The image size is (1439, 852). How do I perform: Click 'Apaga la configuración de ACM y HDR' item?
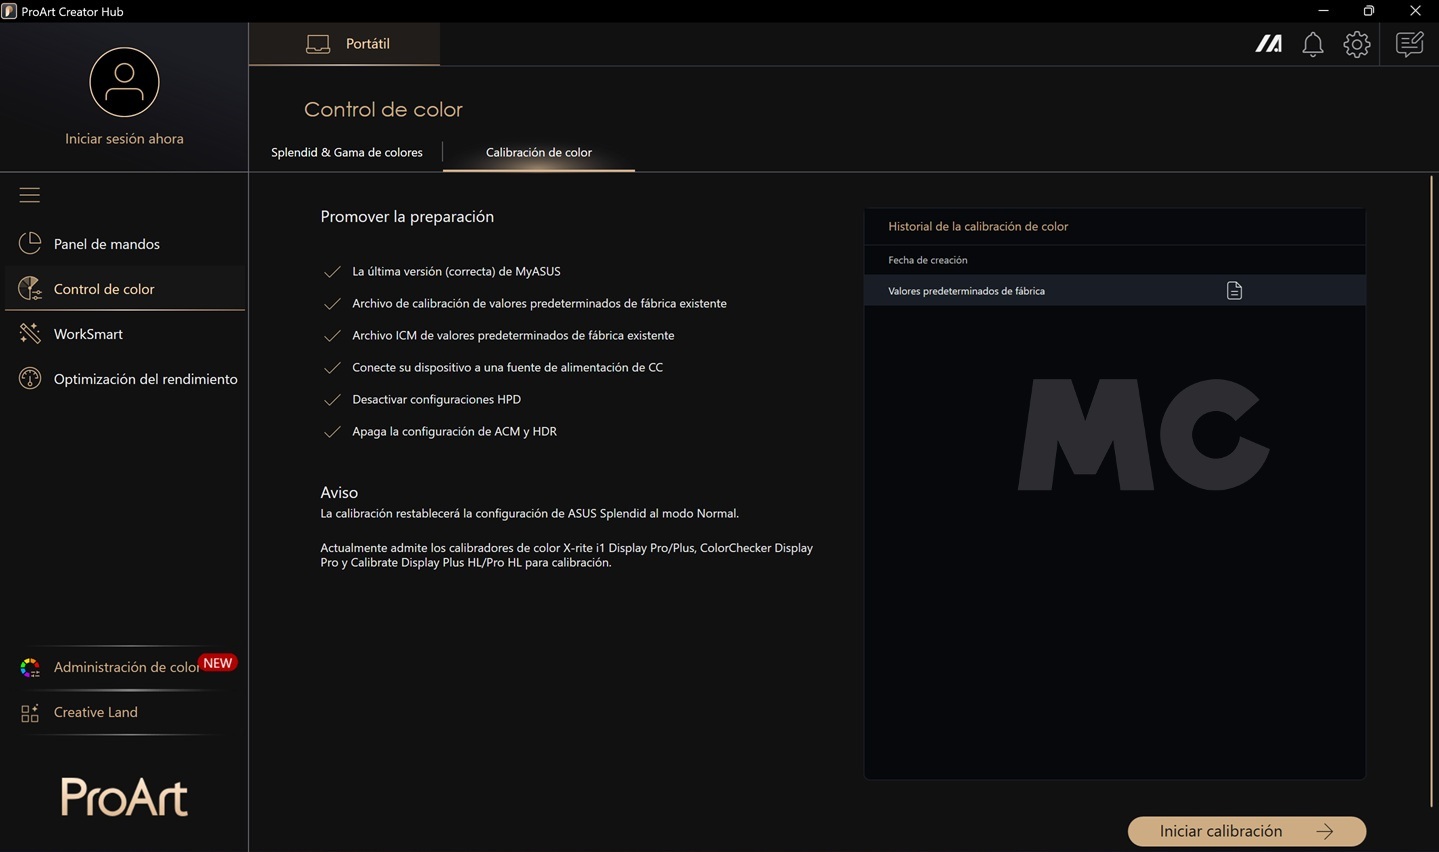454,431
